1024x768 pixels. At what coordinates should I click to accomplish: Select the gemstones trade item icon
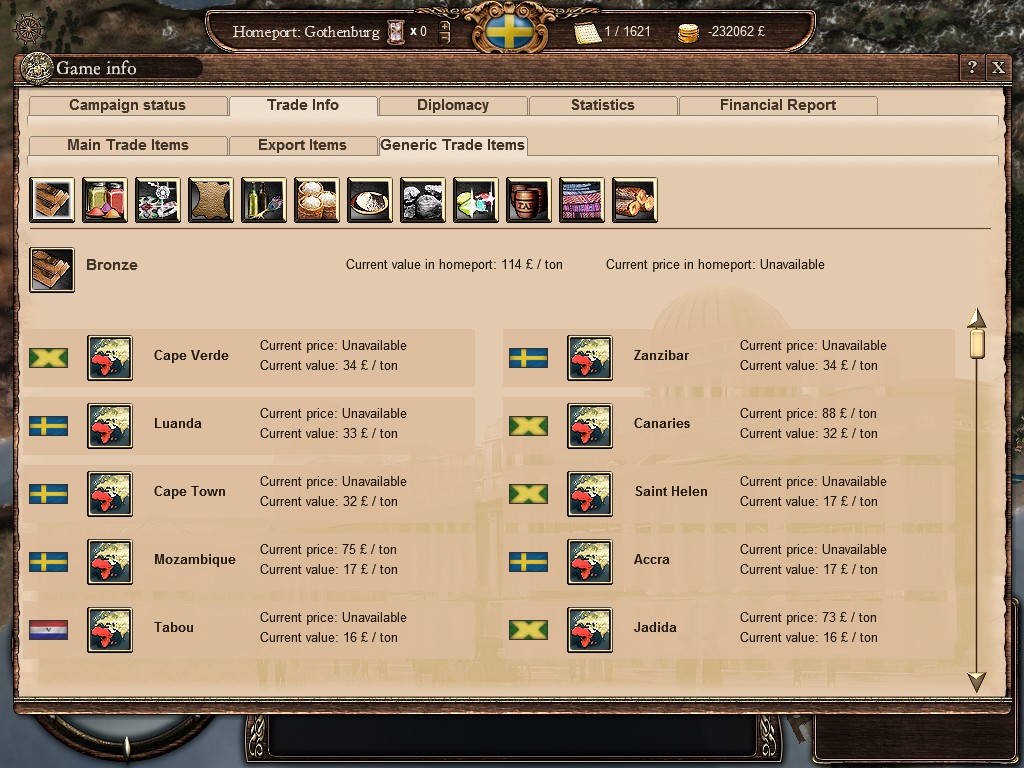476,200
